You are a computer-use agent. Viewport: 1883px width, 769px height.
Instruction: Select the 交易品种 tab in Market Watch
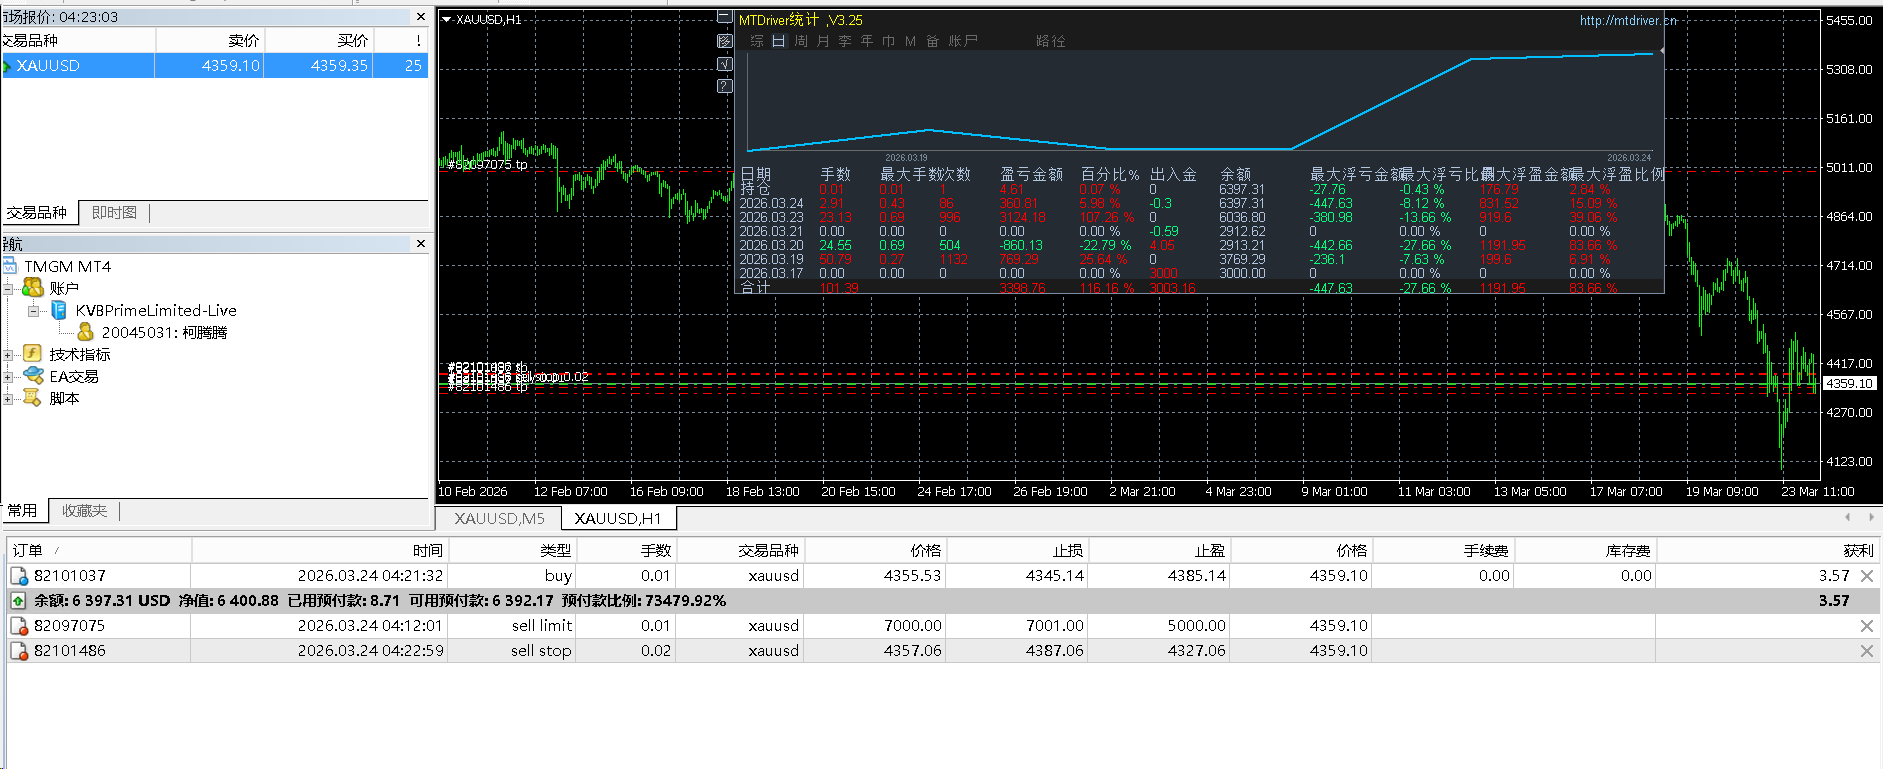click(x=37, y=213)
